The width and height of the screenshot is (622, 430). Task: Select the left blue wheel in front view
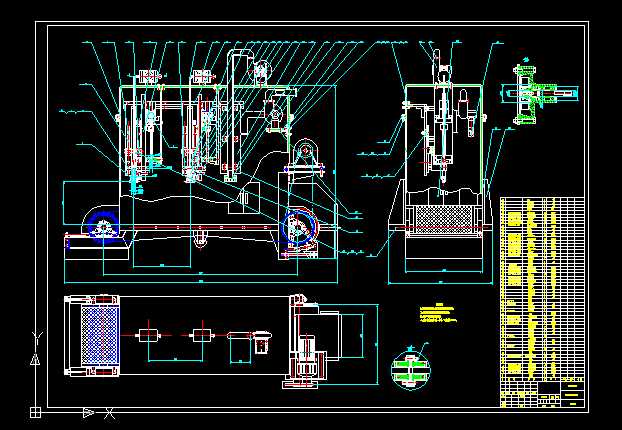[x=100, y=228]
